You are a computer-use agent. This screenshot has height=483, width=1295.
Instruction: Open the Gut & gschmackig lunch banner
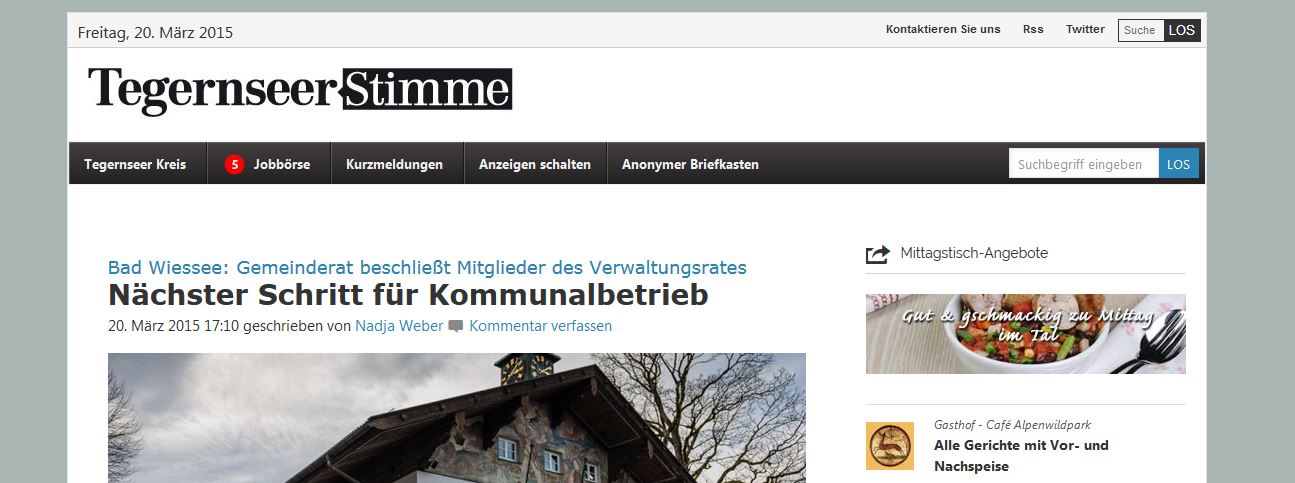click(x=1026, y=334)
